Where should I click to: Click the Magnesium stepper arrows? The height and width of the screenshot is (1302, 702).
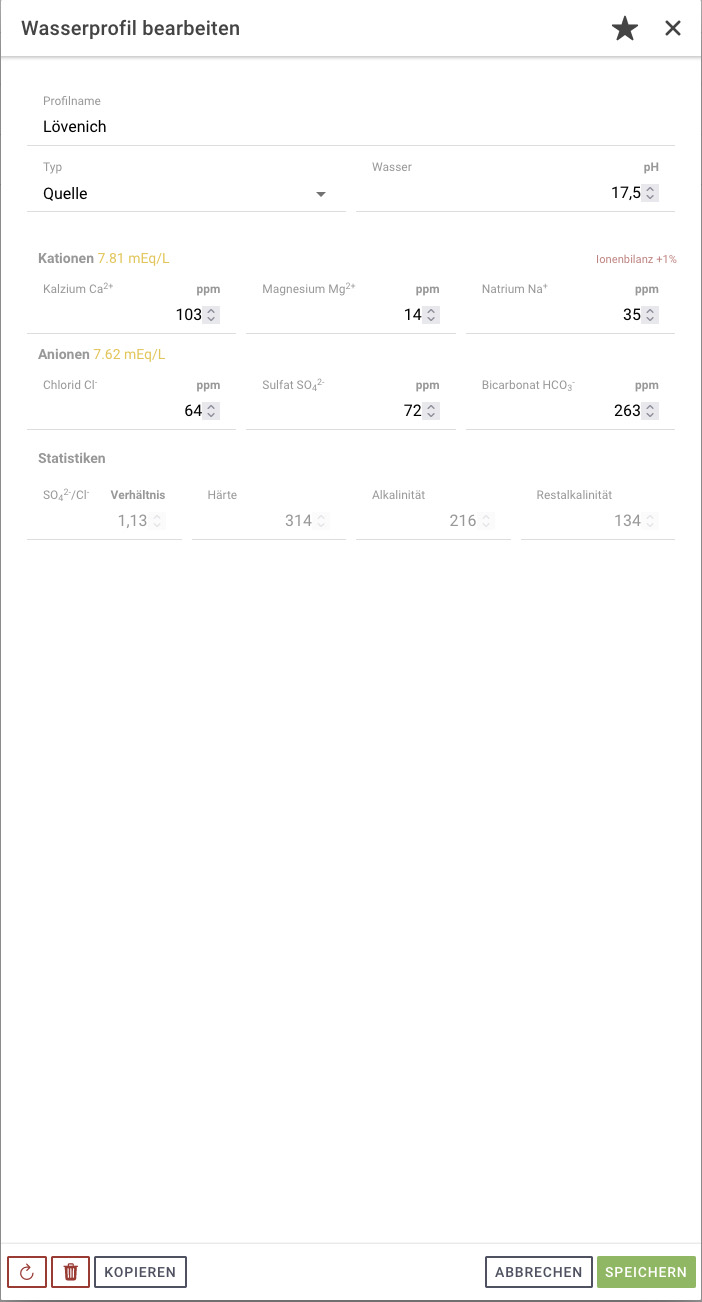point(431,315)
